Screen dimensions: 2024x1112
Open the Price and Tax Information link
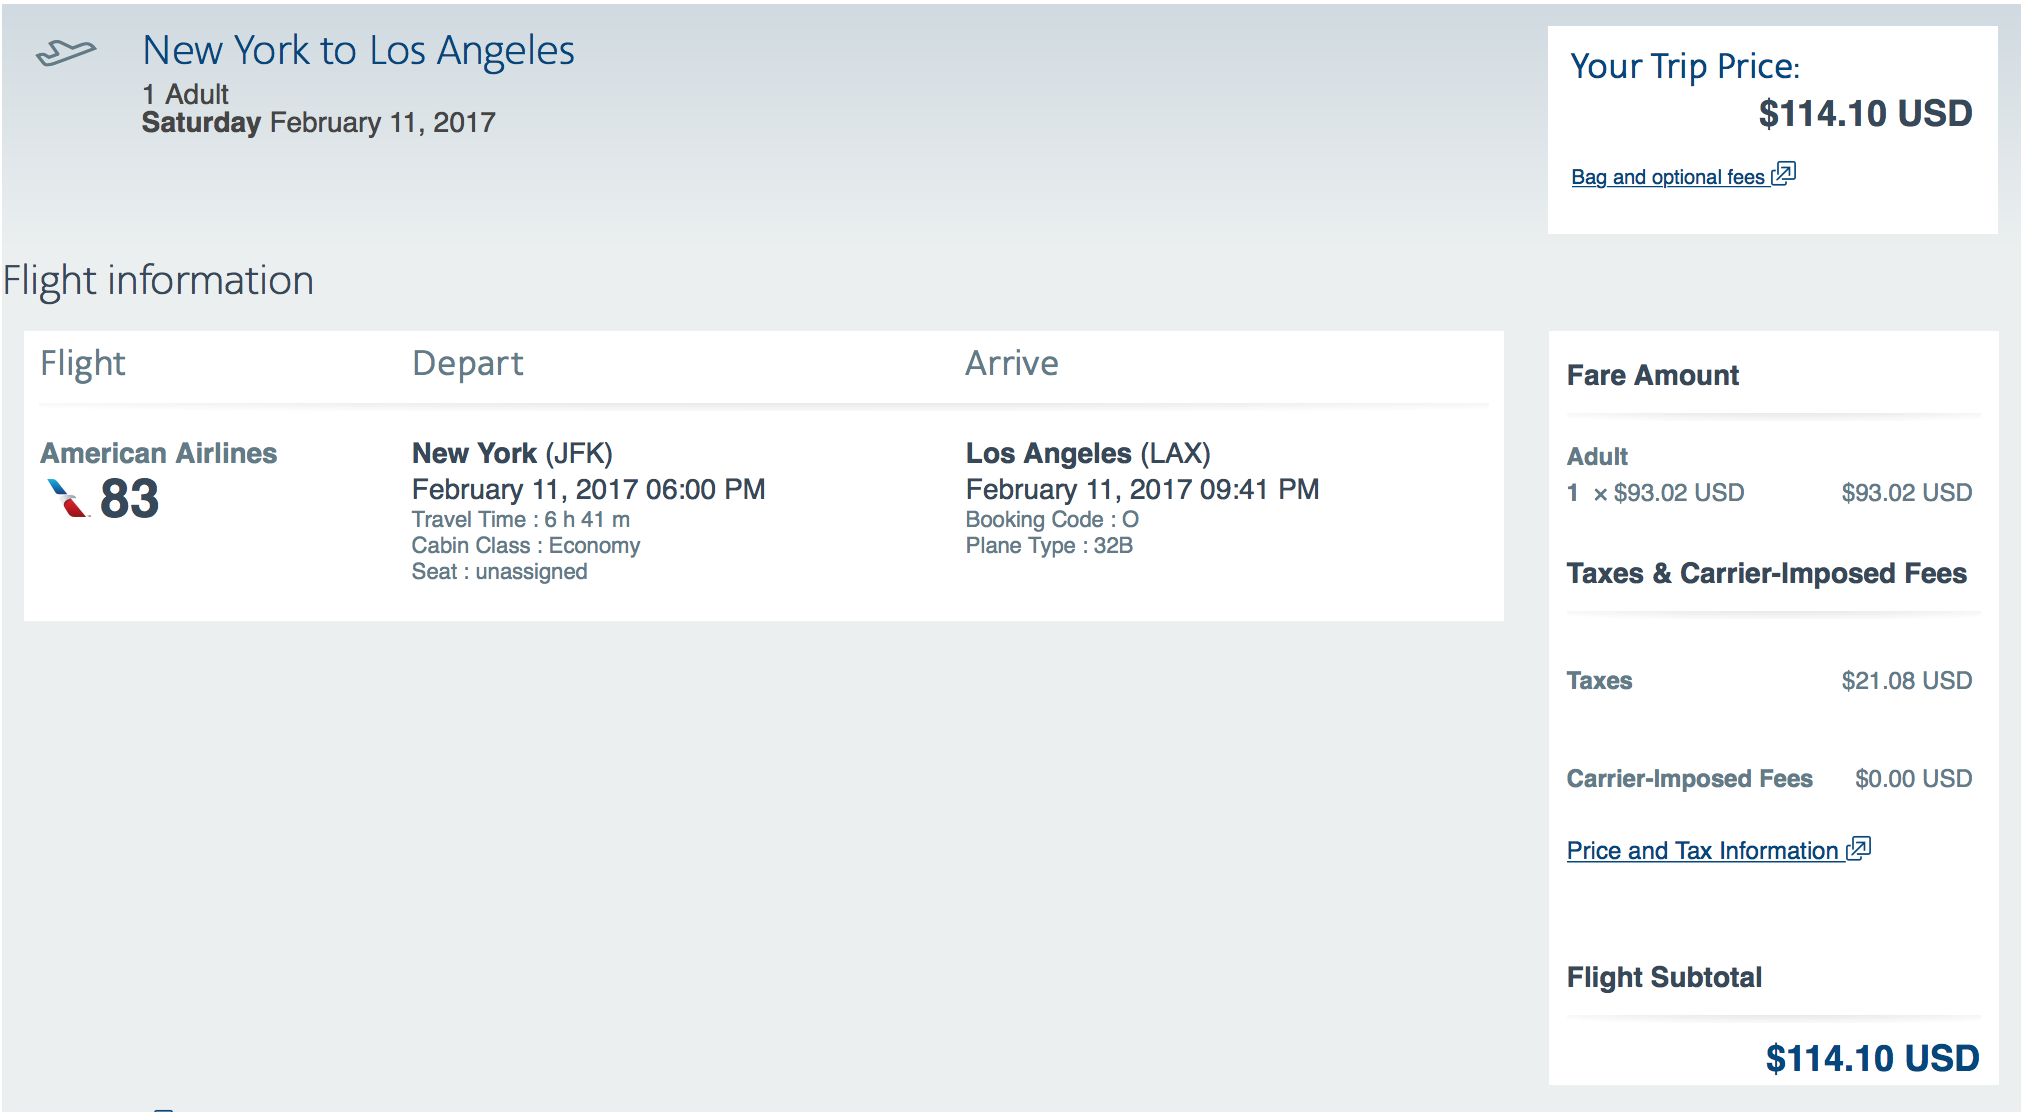coord(1702,851)
